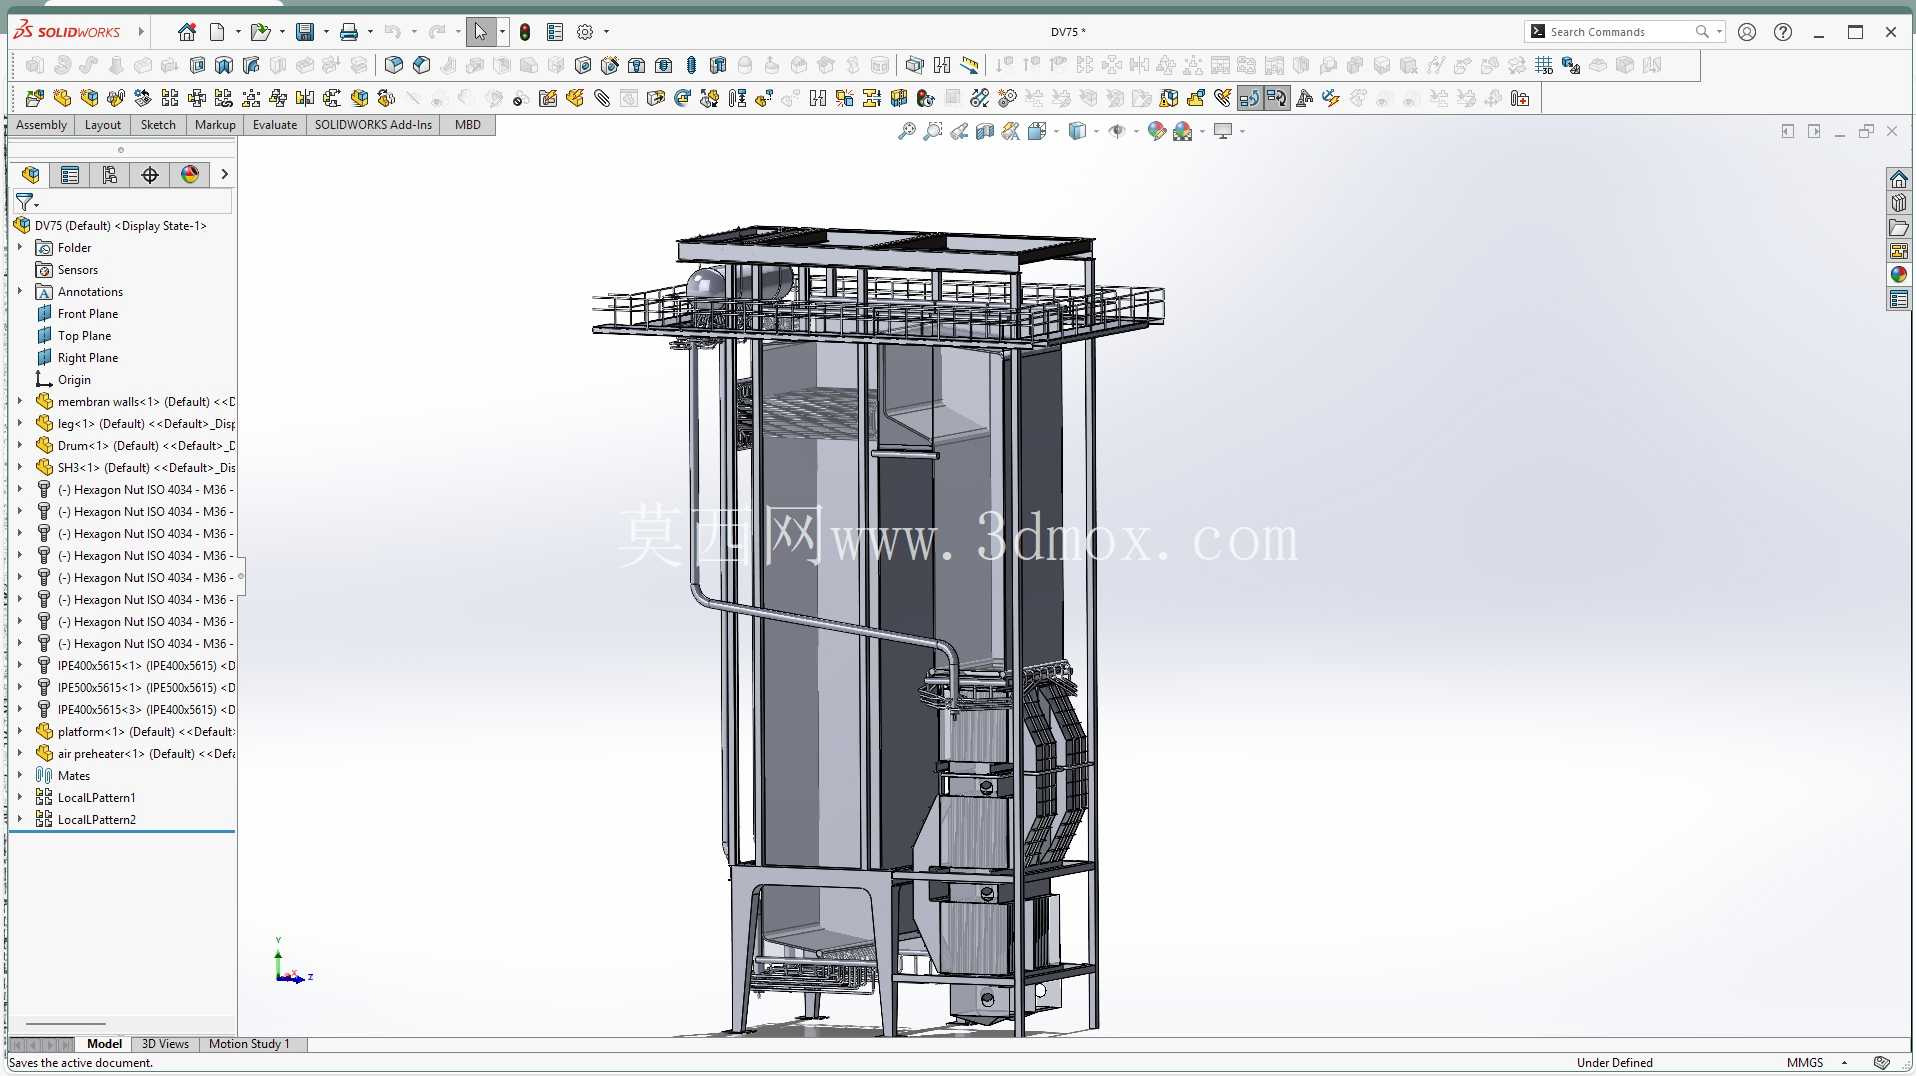Image resolution: width=1916 pixels, height=1076 pixels.
Task: Expand the Annotations tree node
Action: point(19,291)
